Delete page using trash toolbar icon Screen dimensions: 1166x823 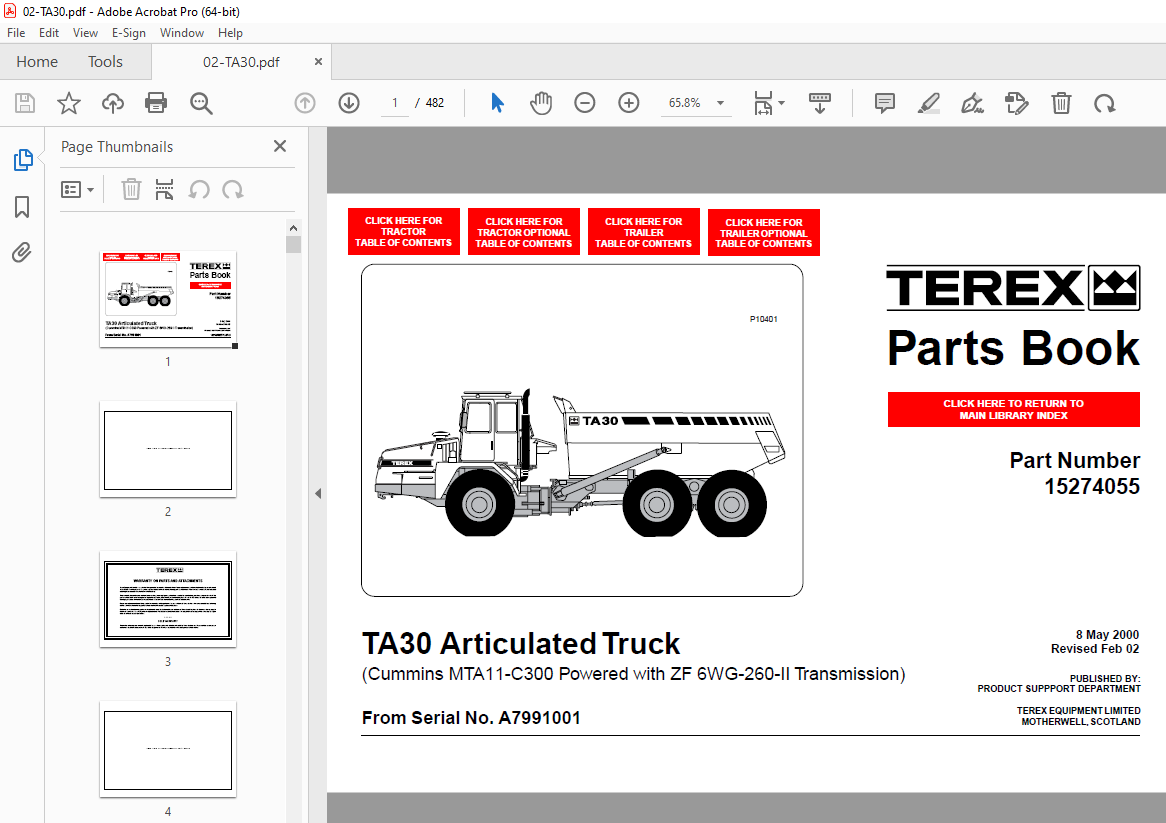1061,103
